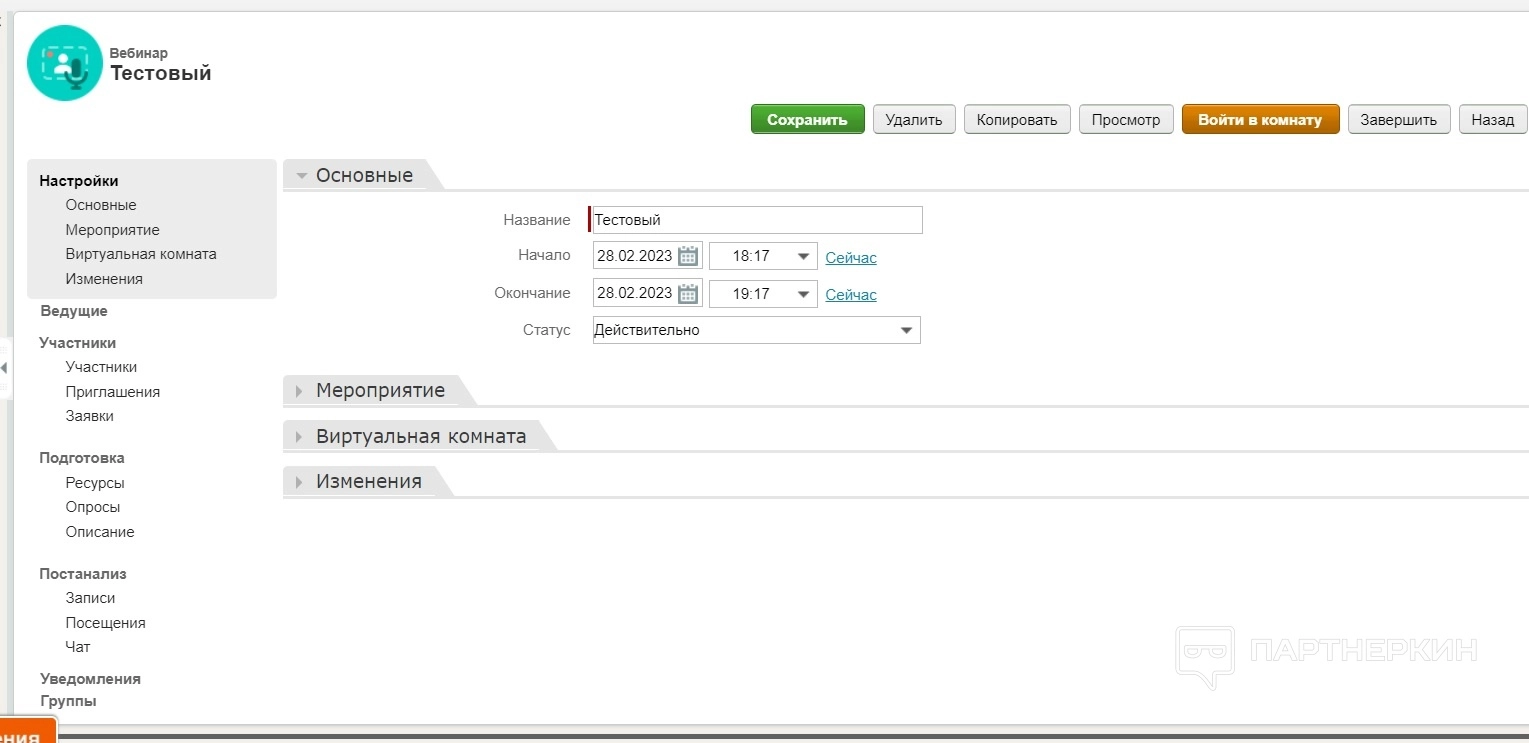Screen dimensions: 1529x743
Task: Collapse the left sidebar arrow handle
Action: [4, 368]
